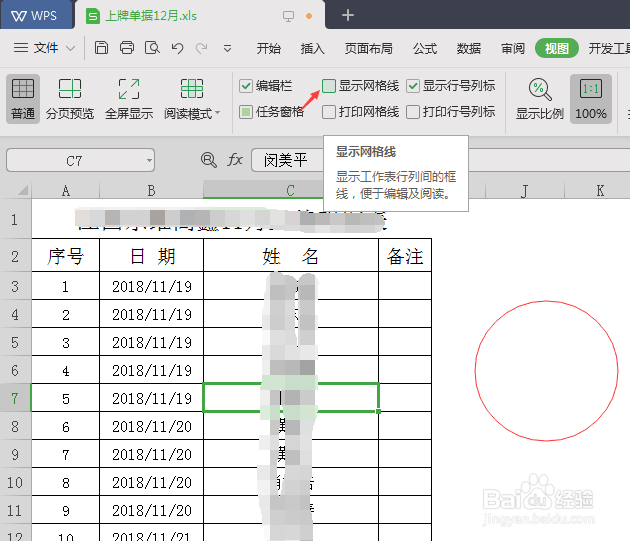Click the fx insert function icon
630x541 pixels.
pyautogui.click(x=235, y=160)
